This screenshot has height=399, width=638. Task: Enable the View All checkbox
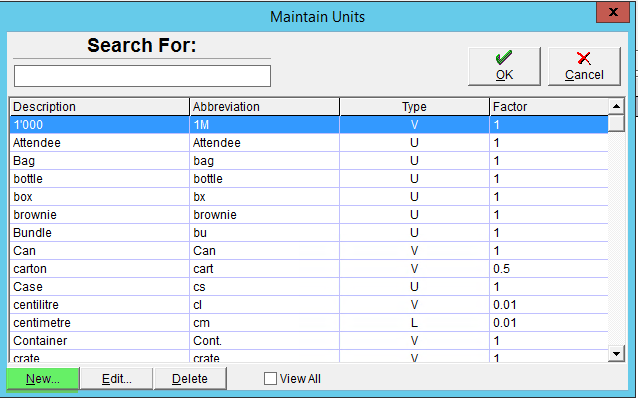[270, 379]
